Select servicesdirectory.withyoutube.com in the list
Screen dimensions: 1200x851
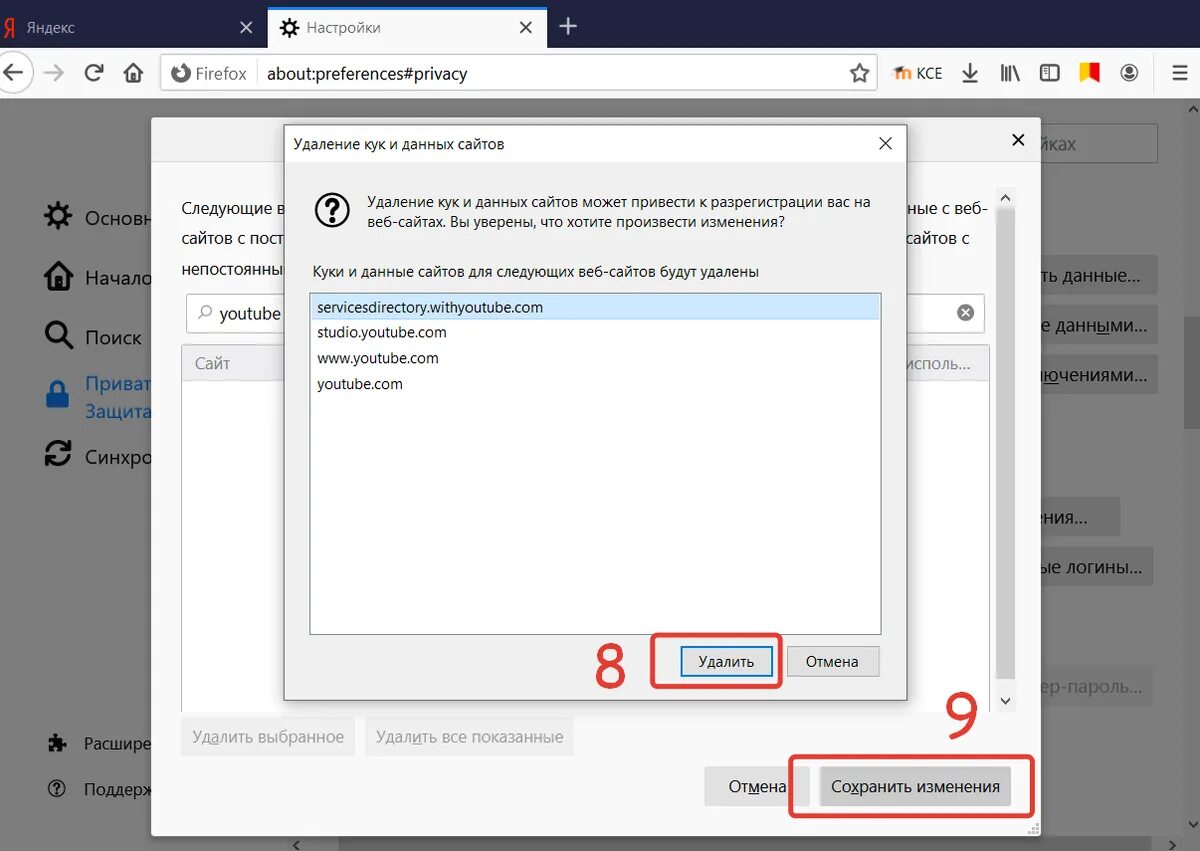595,307
